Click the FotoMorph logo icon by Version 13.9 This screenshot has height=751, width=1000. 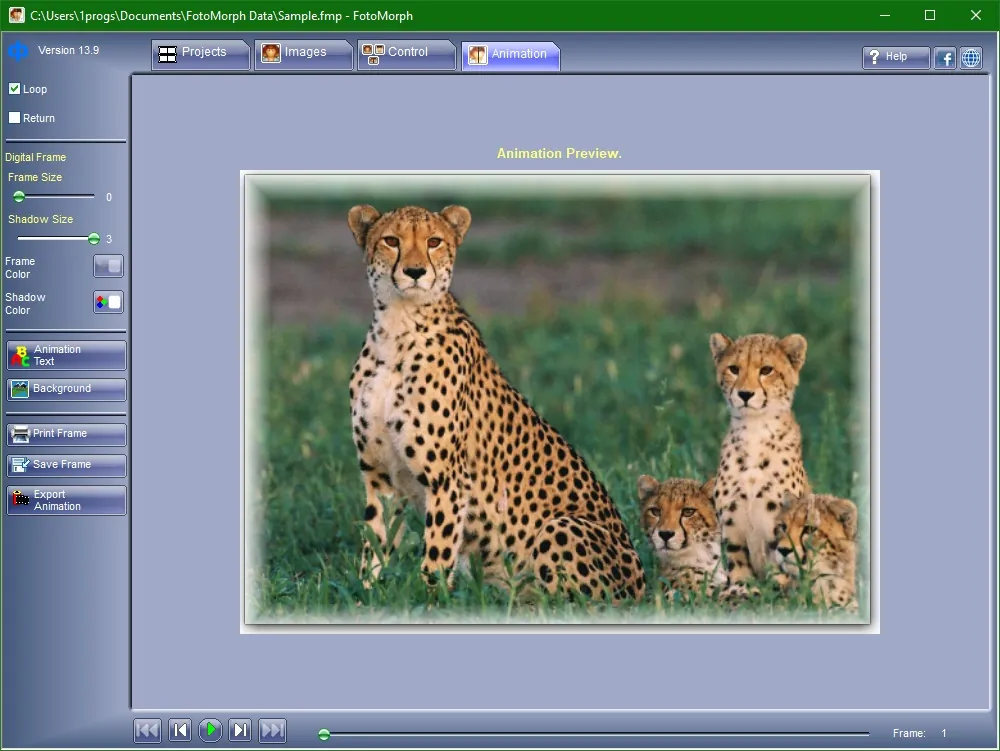click(x=18, y=51)
